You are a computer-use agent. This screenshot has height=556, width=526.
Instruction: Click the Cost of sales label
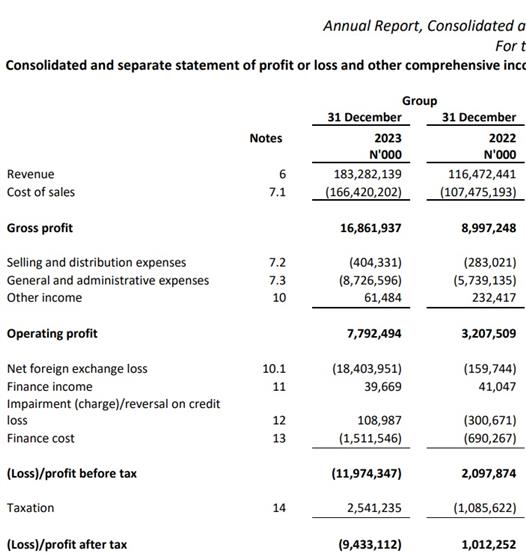coord(41,192)
